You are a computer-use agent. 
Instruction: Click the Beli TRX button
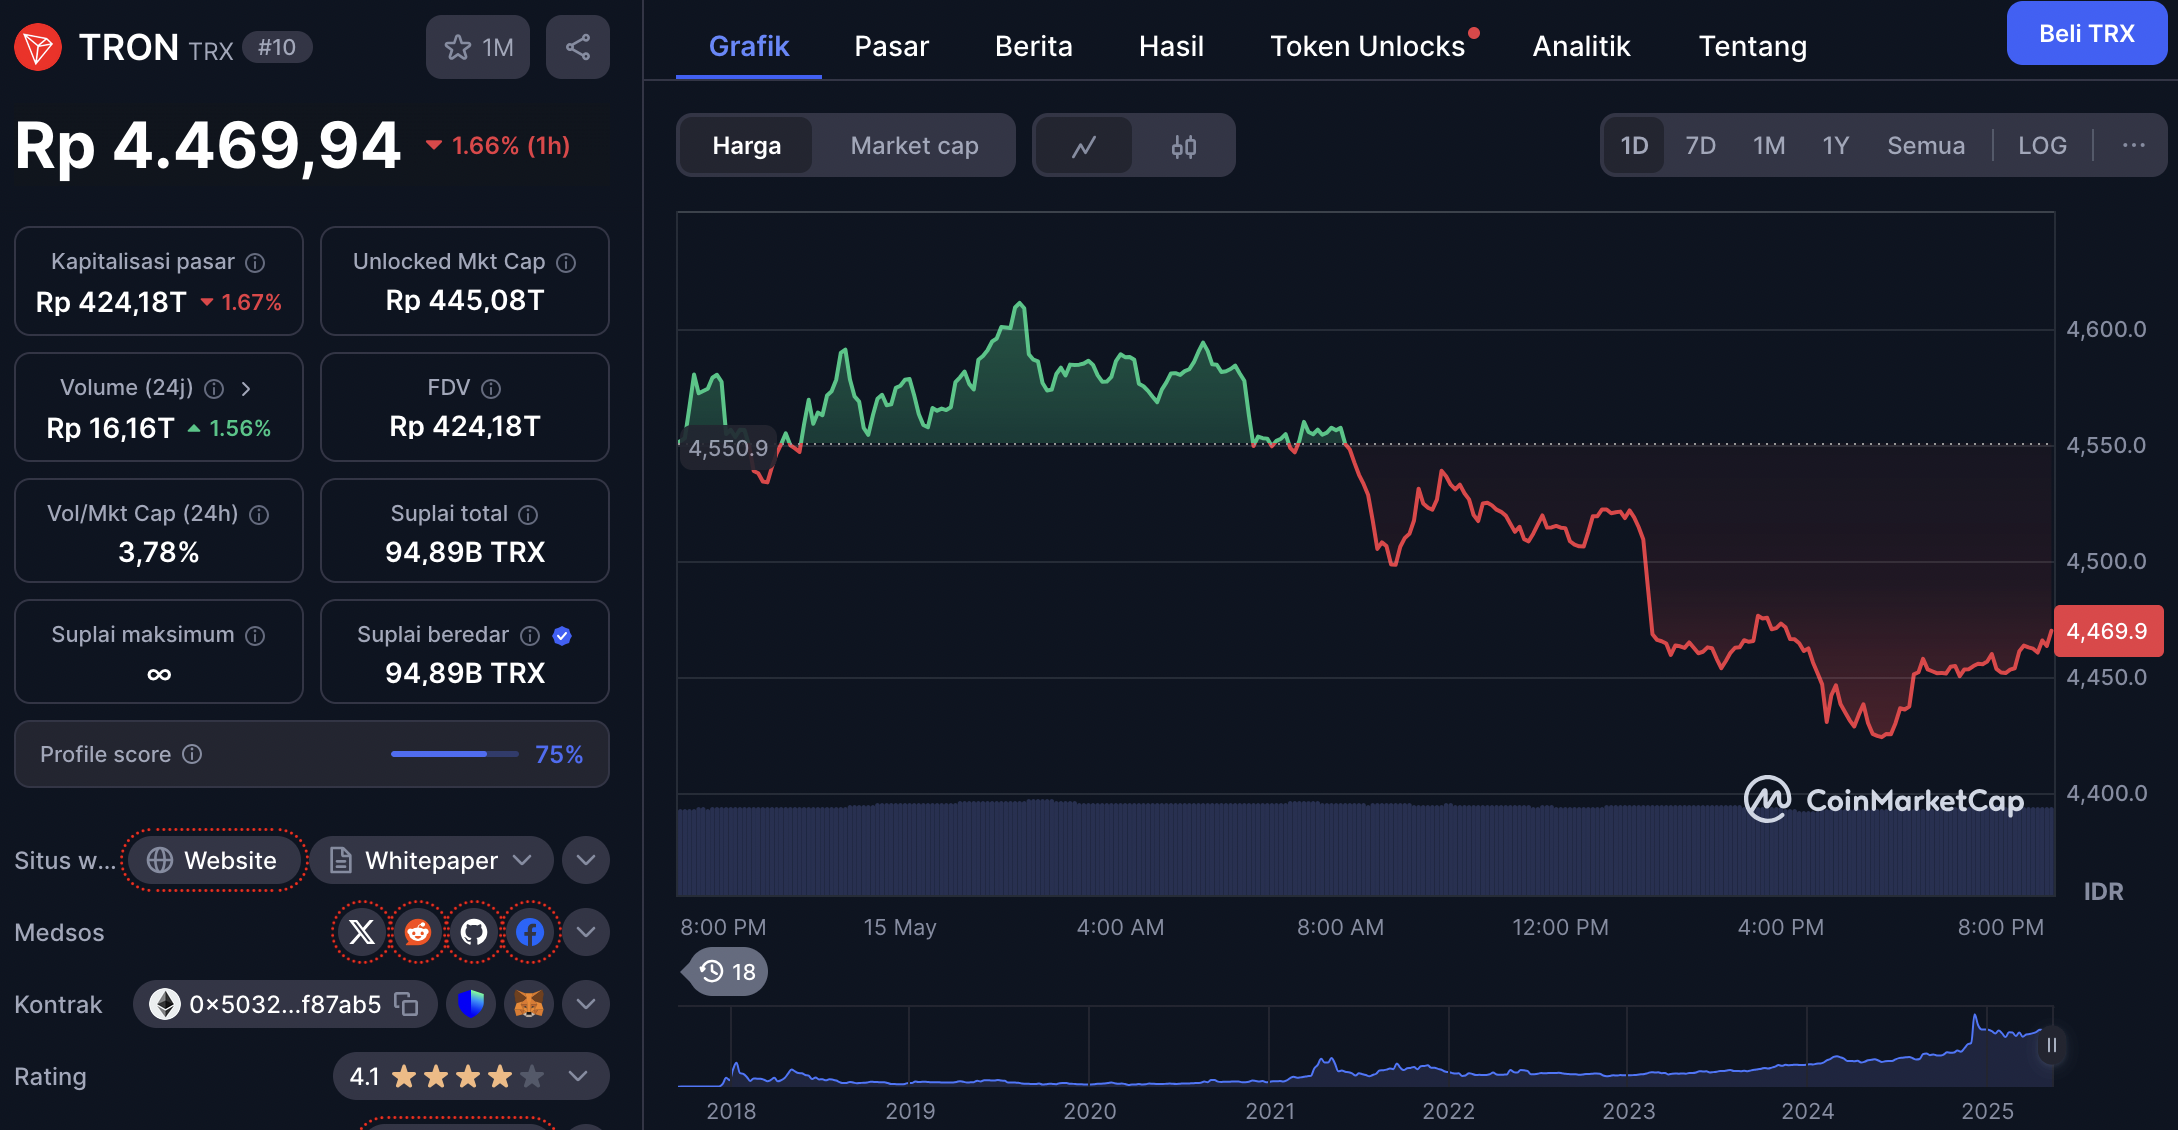click(2086, 33)
